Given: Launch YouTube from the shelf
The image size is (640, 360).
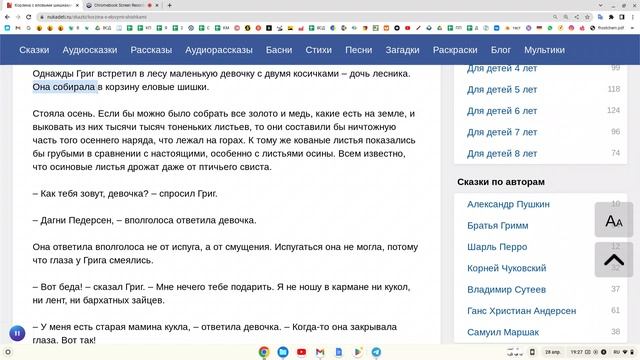Looking at the screenshot, I should click(302, 352).
